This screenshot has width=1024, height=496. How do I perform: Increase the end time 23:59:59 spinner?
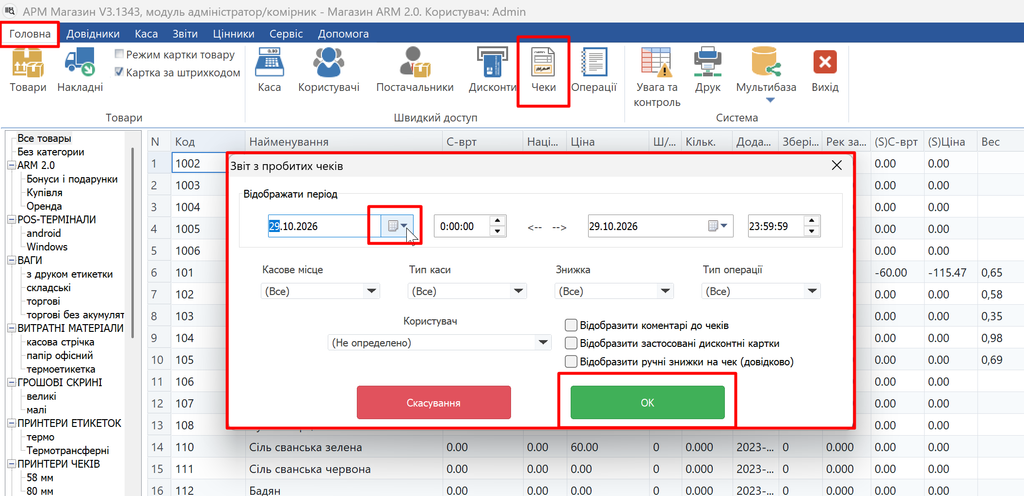[x=811, y=221]
